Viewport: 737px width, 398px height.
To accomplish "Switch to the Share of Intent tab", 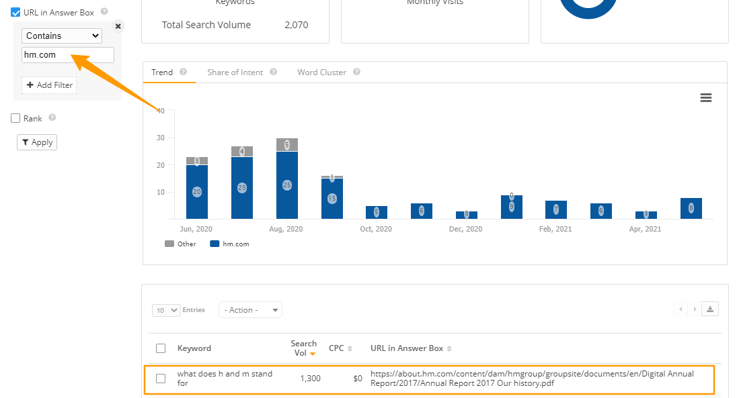I will (x=235, y=72).
